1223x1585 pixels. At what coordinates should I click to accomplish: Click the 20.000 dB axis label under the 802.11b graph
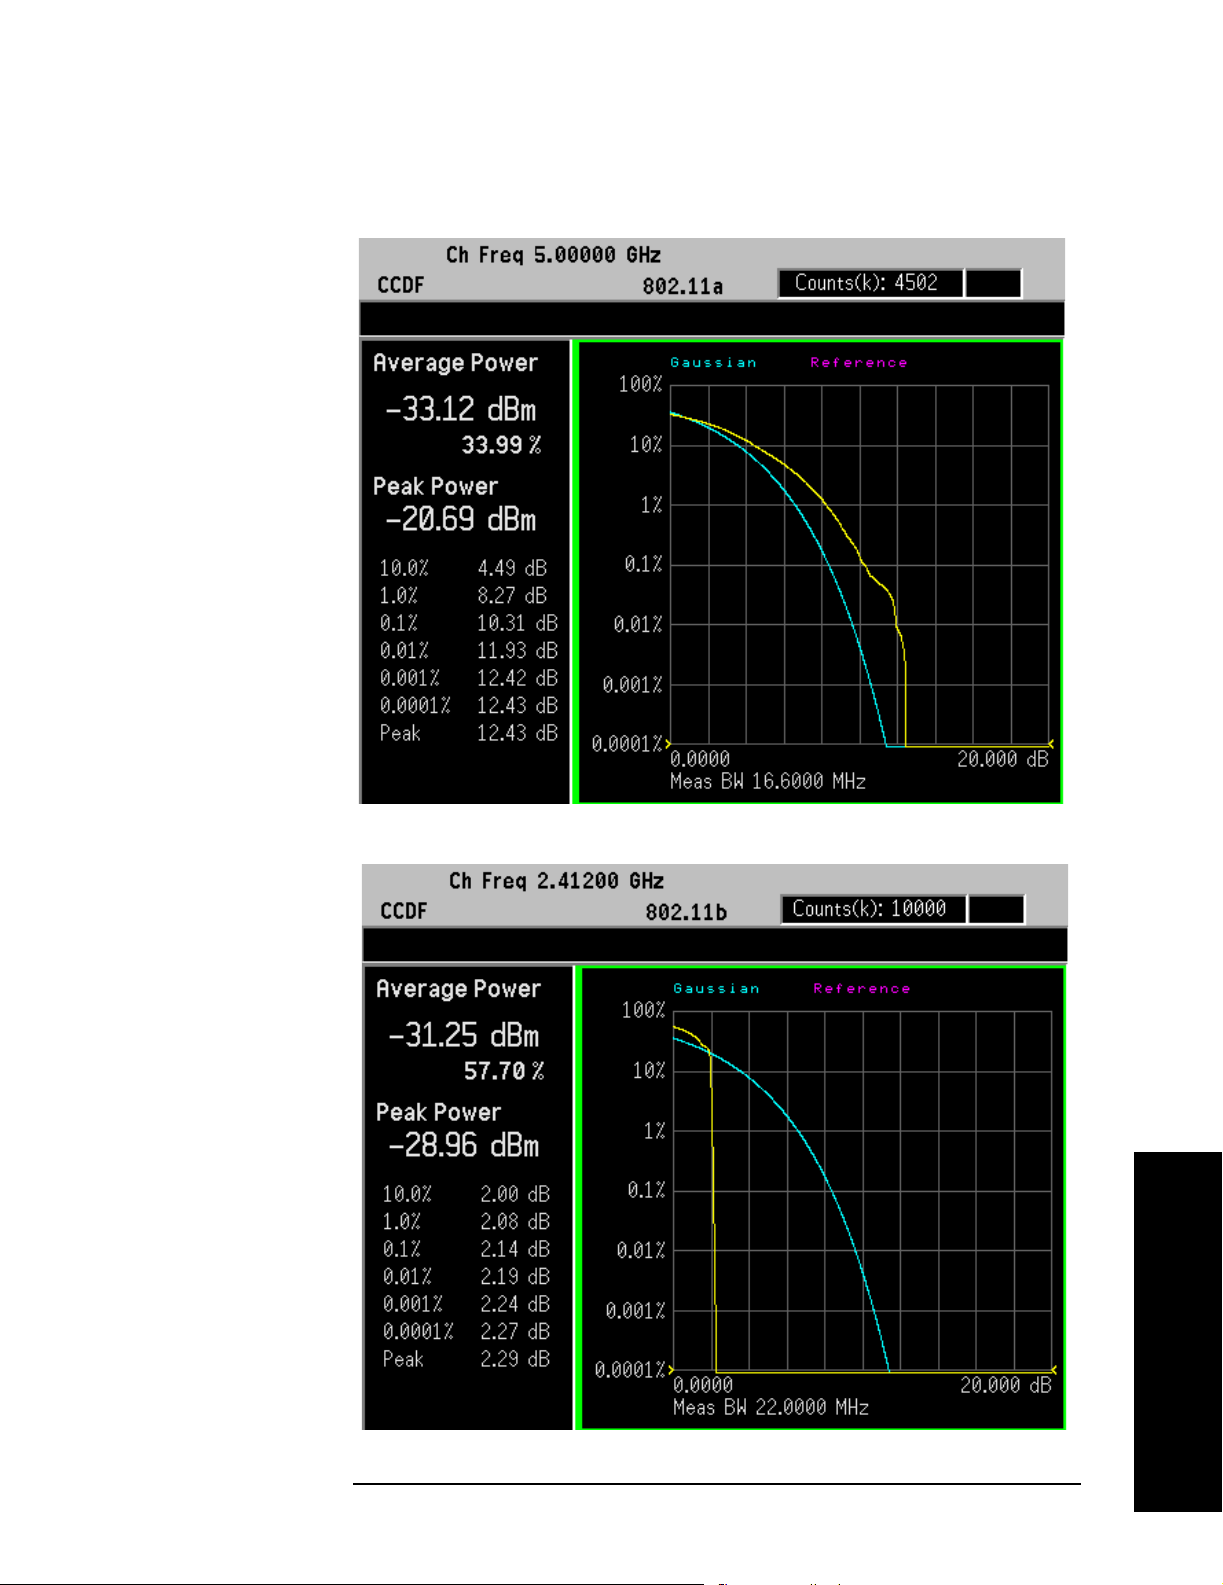1006,1385
